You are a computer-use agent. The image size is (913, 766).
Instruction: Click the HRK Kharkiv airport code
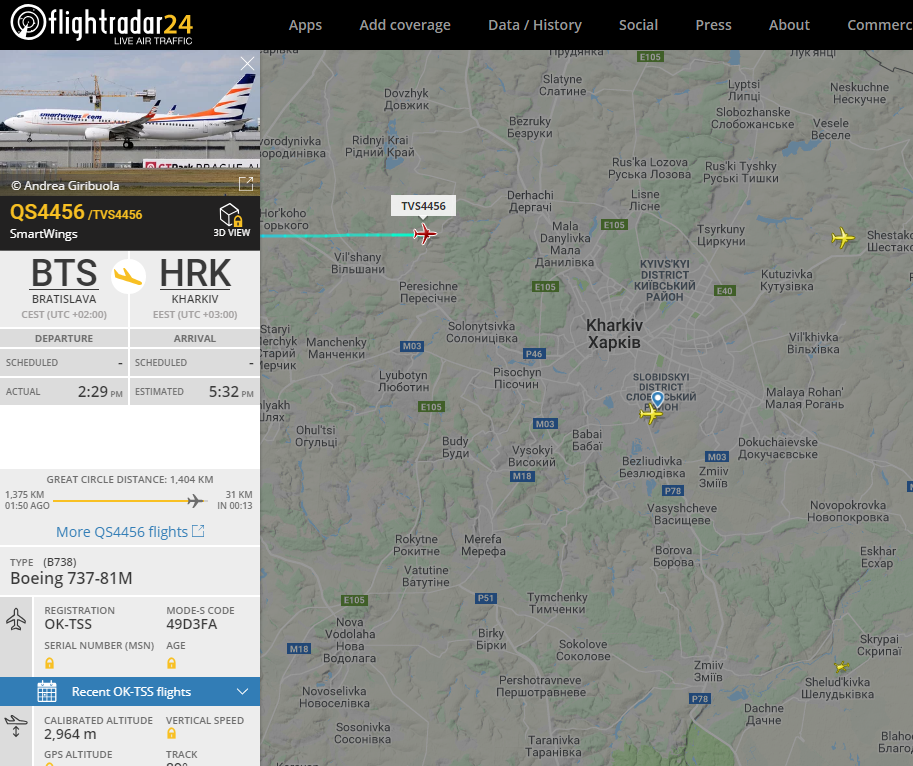point(195,273)
